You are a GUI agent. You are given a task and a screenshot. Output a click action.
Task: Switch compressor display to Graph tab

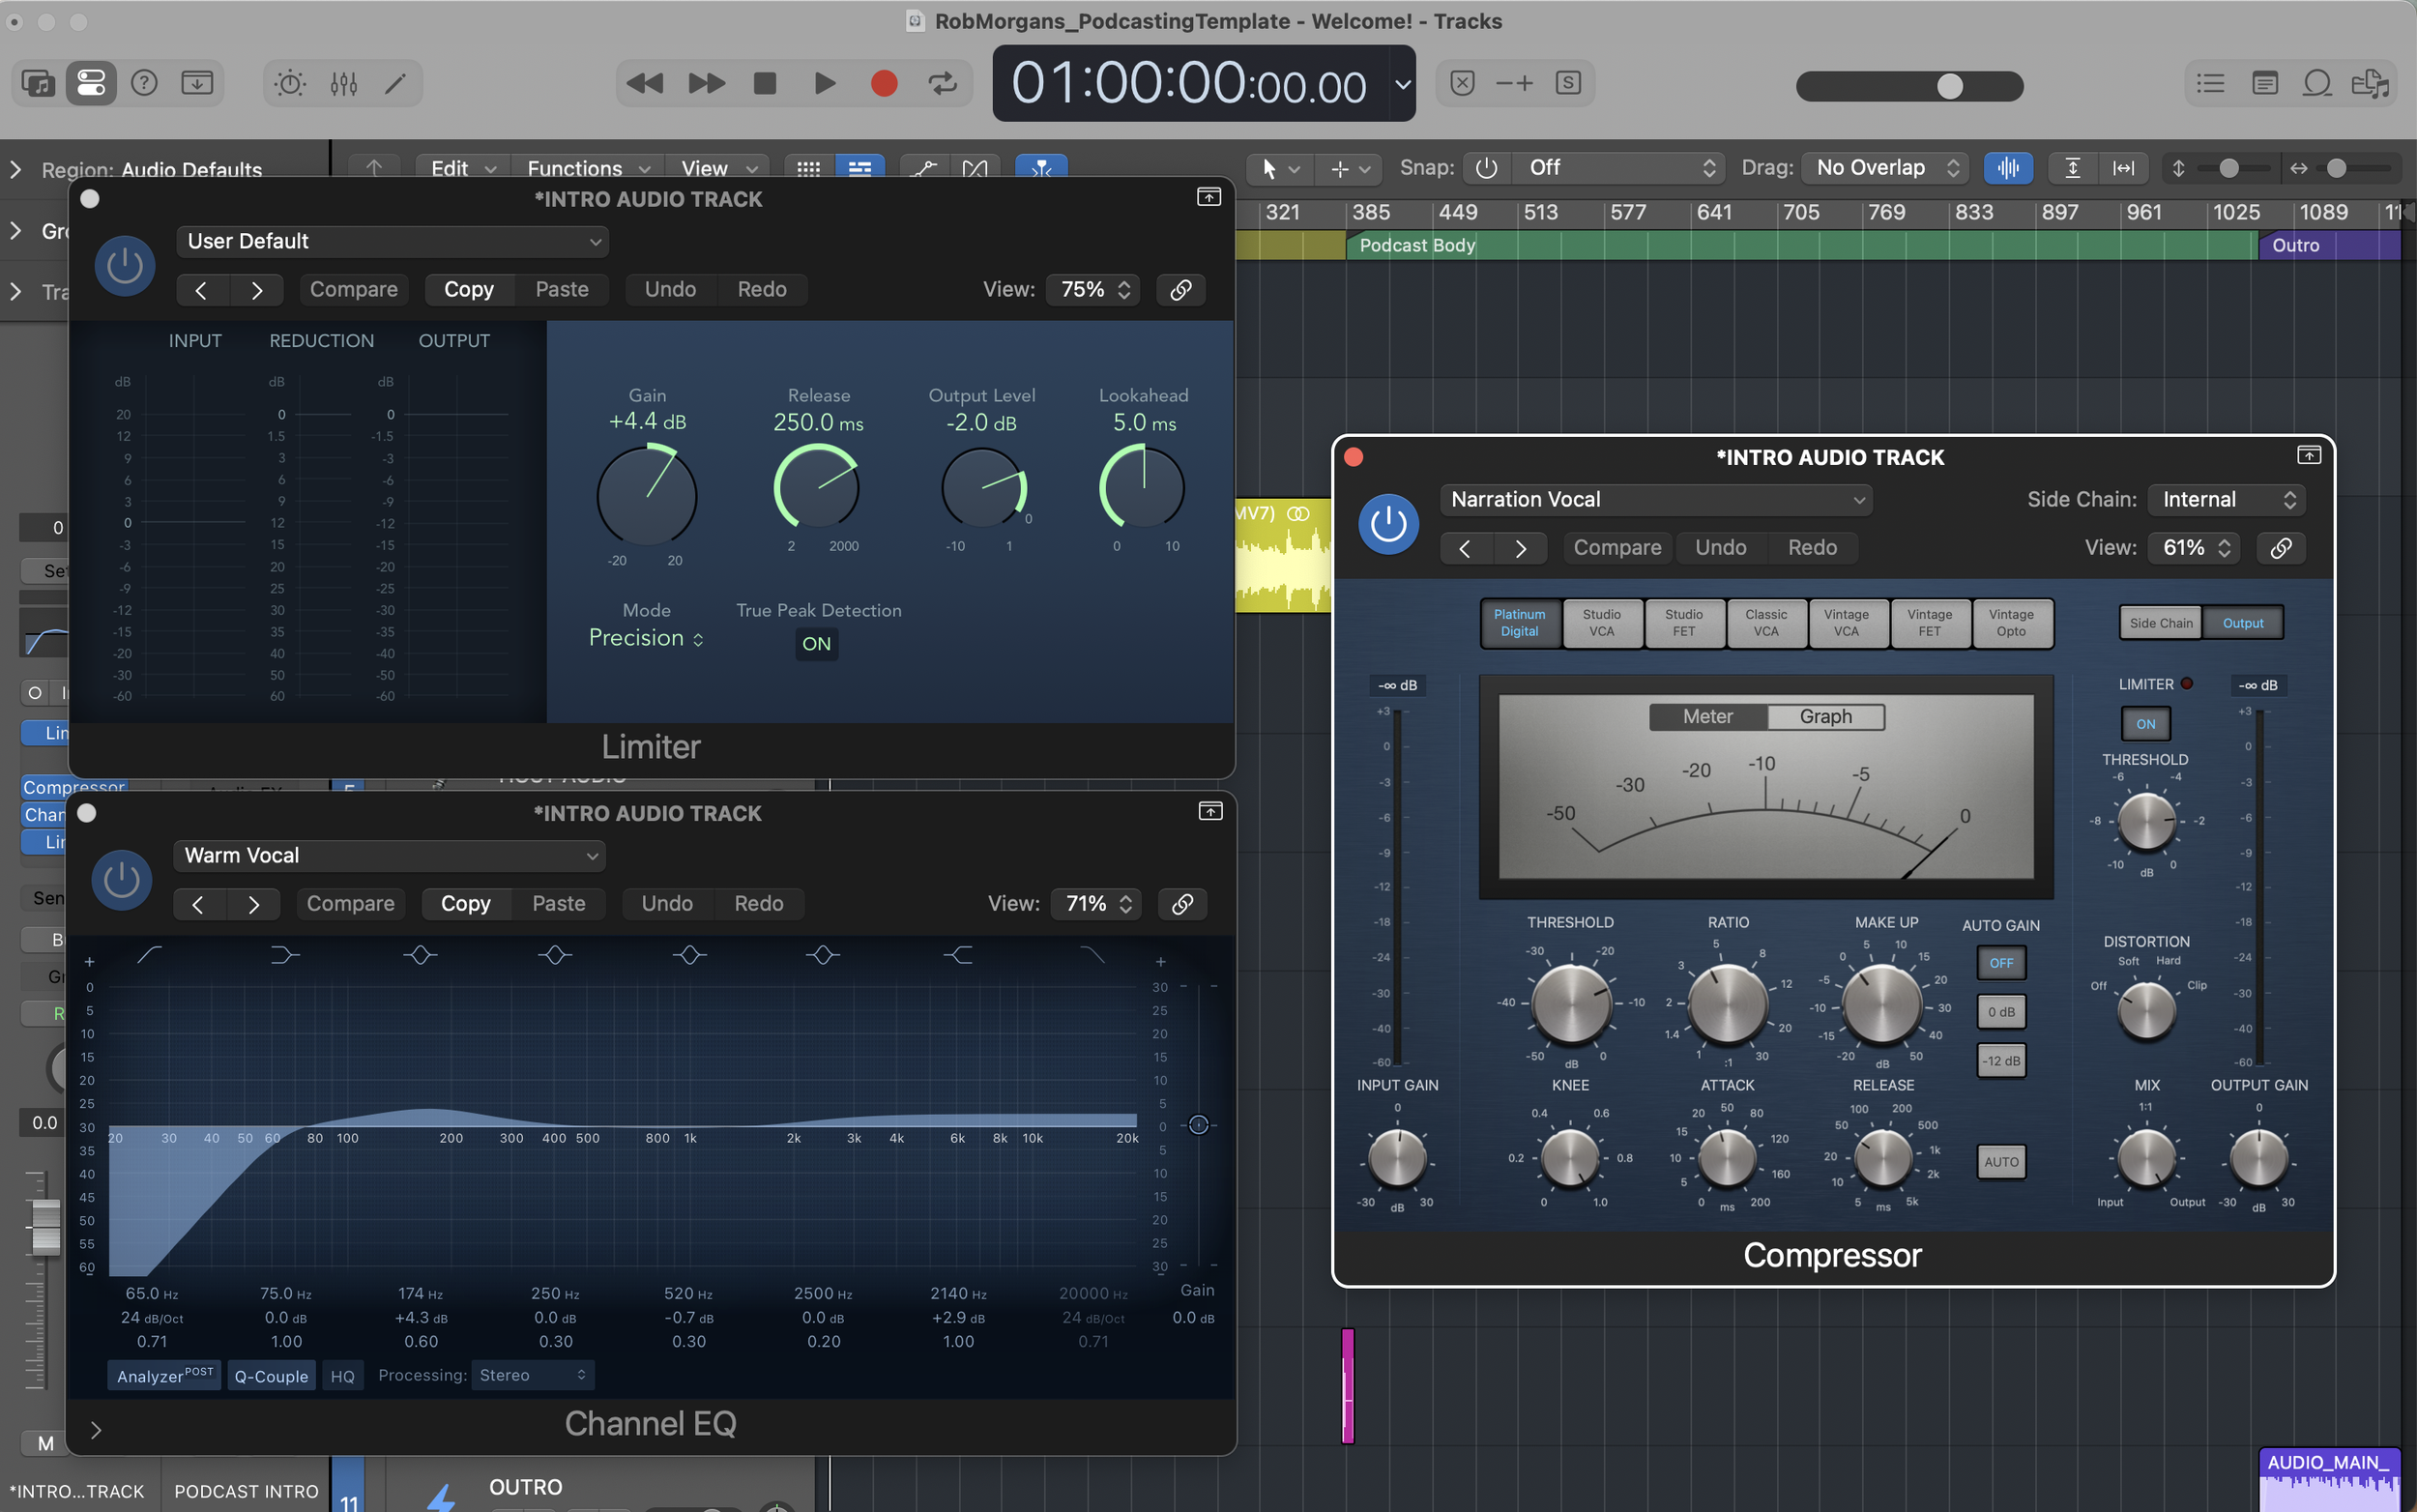pos(1826,717)
